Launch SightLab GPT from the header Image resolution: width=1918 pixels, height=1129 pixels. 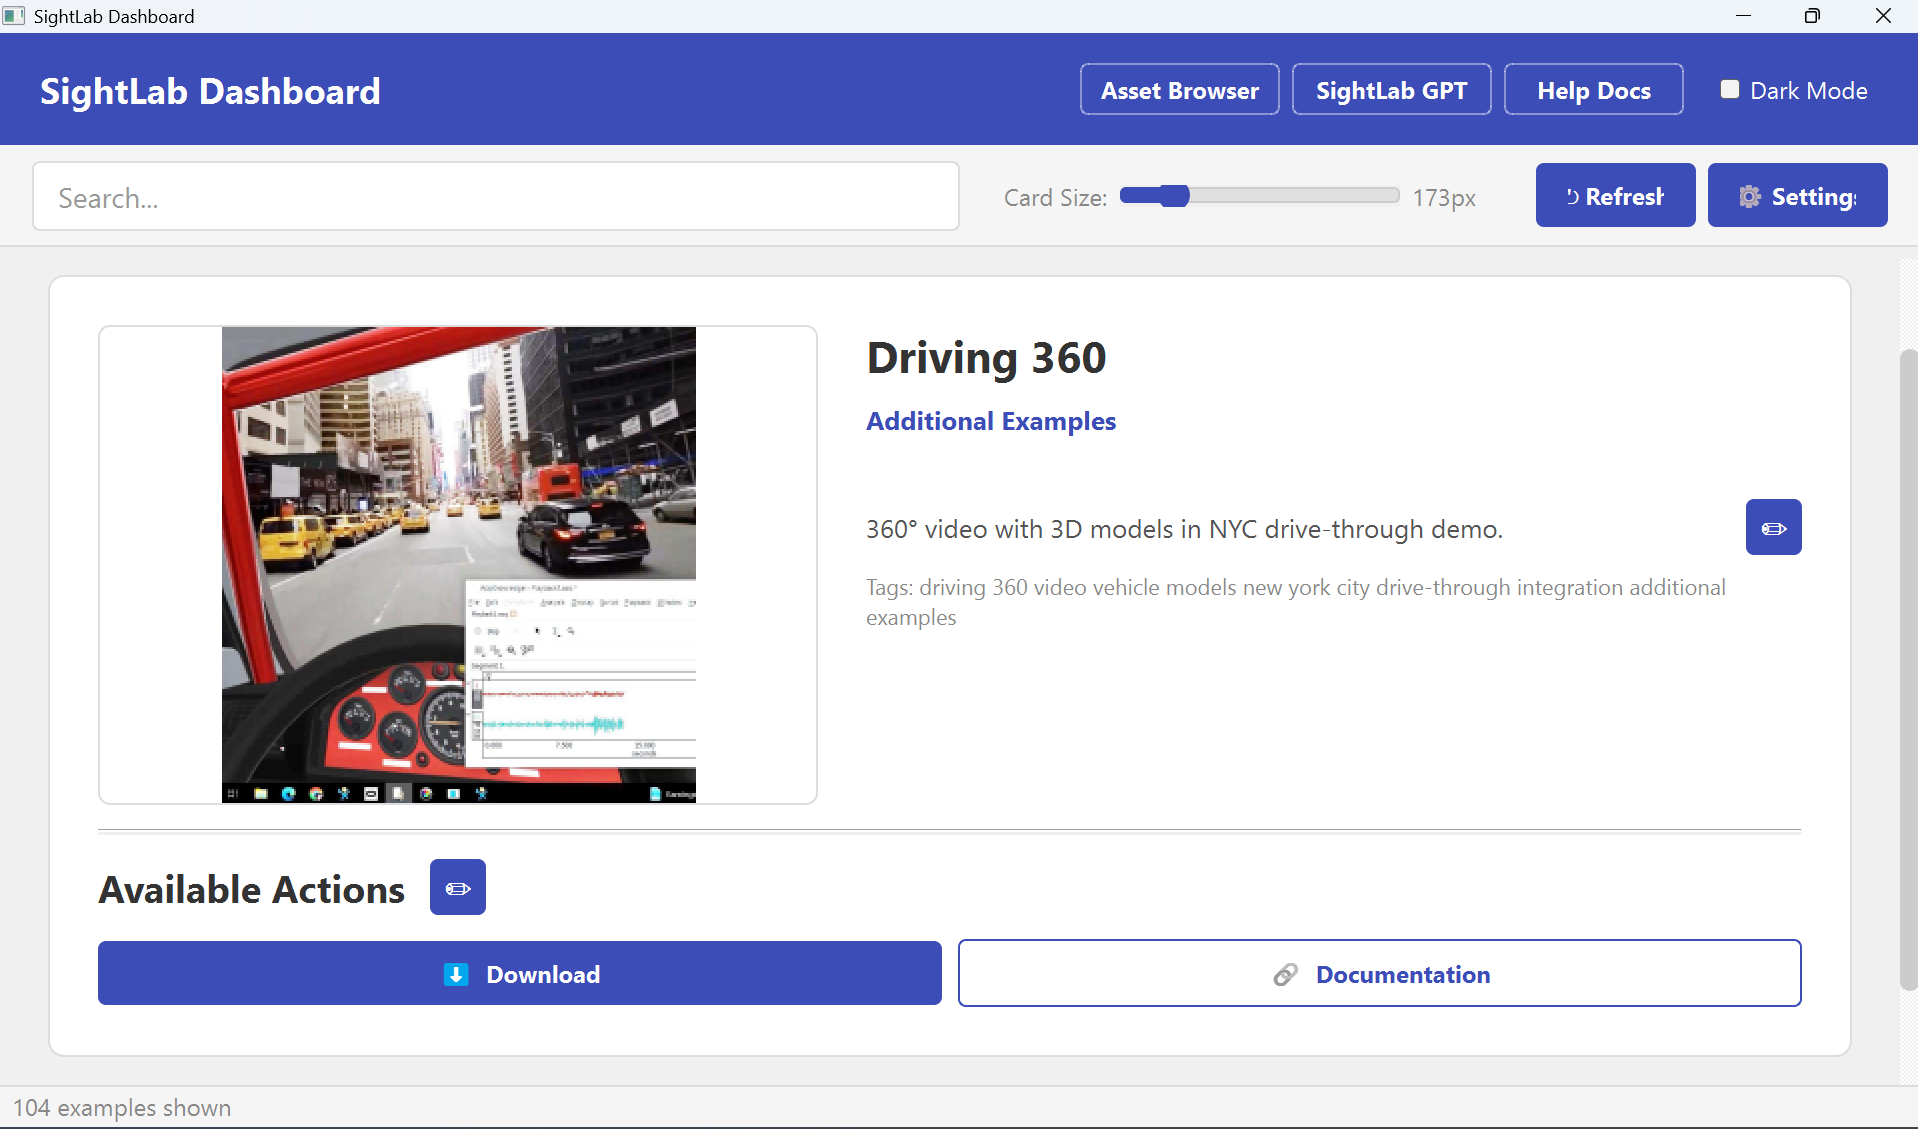click(x=1391, y=90)
